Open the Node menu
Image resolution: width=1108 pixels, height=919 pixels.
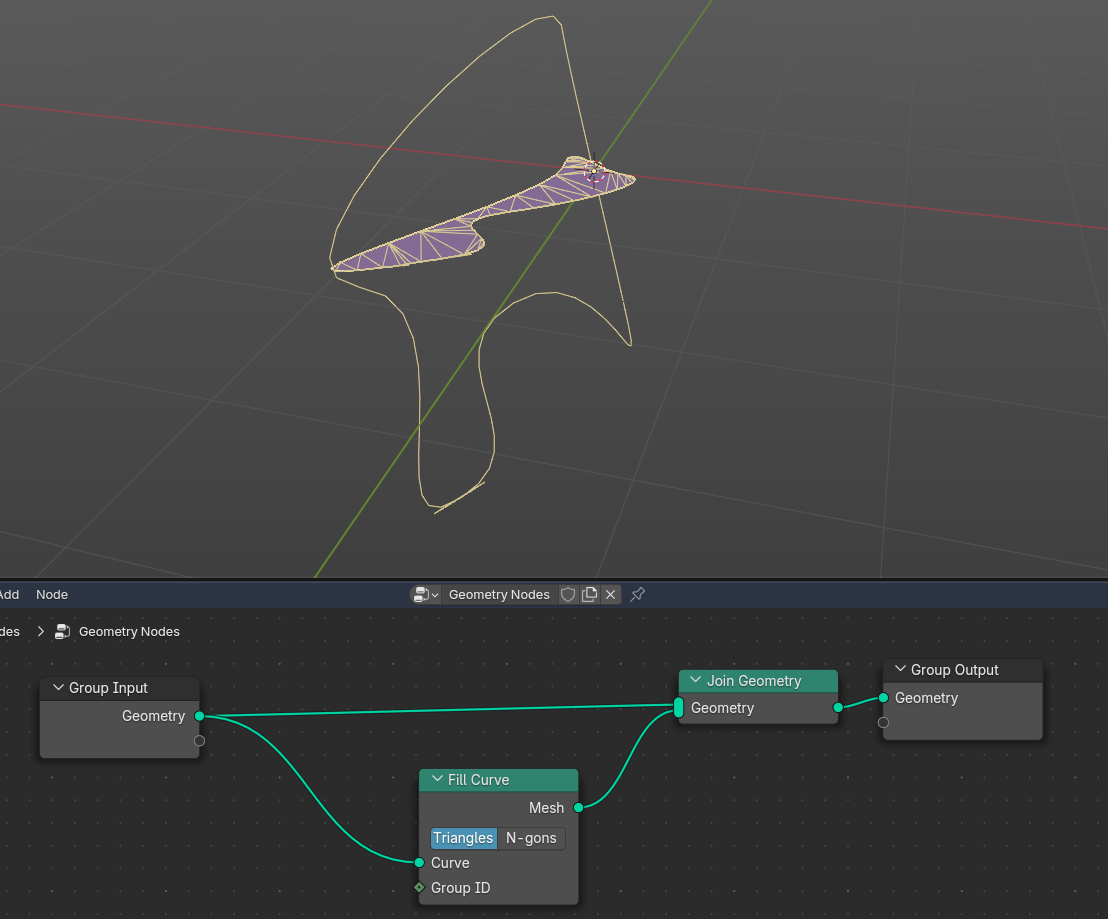click(52, 595)
